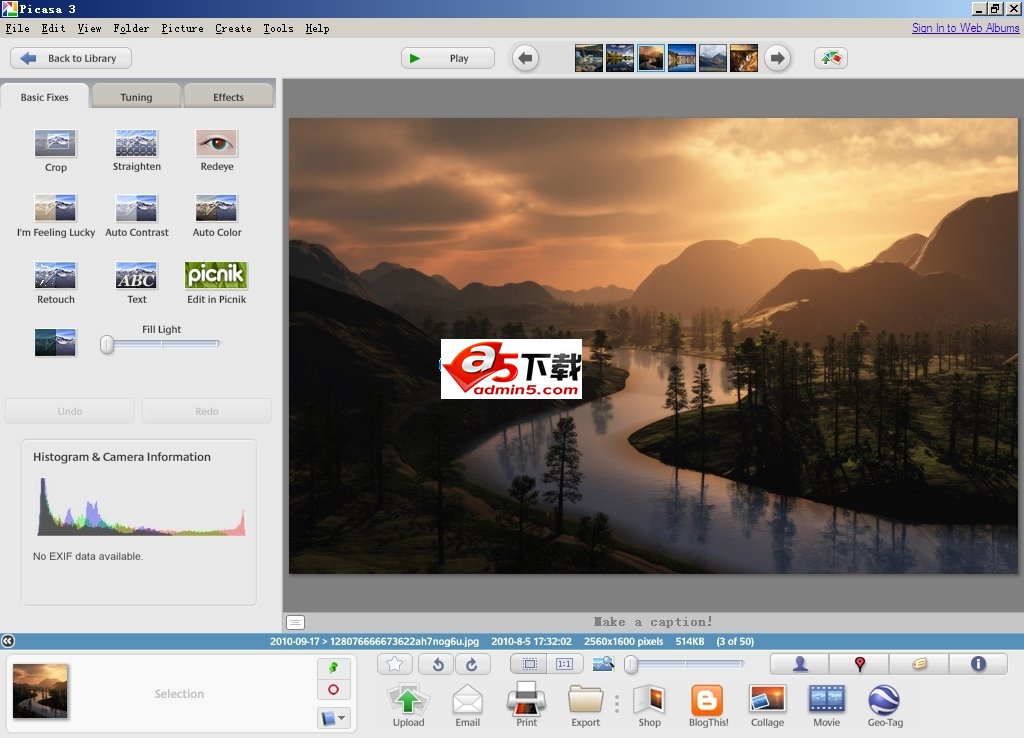Create a Movie
Screen dimensions: 1024x738
pos(827,705)
